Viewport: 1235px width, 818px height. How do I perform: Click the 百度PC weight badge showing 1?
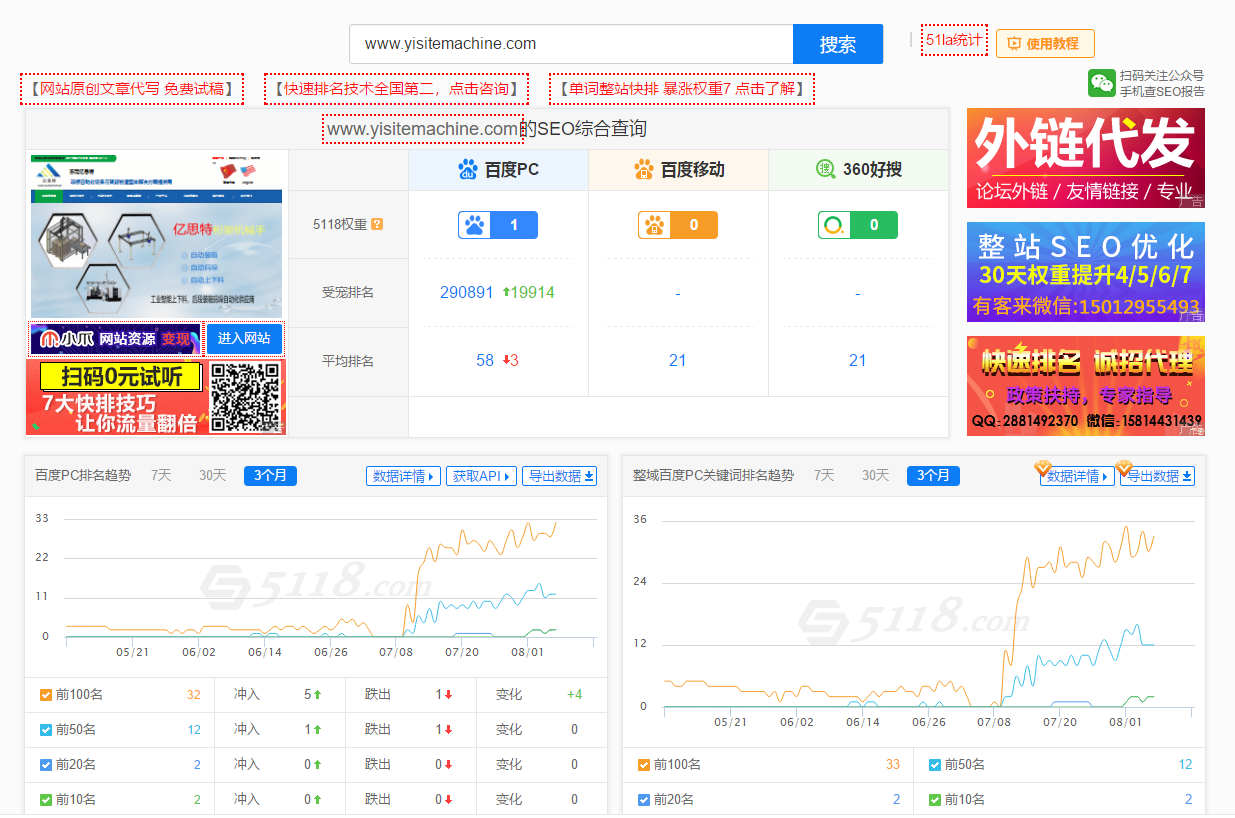pyautogui.click(x=498, y=225)
